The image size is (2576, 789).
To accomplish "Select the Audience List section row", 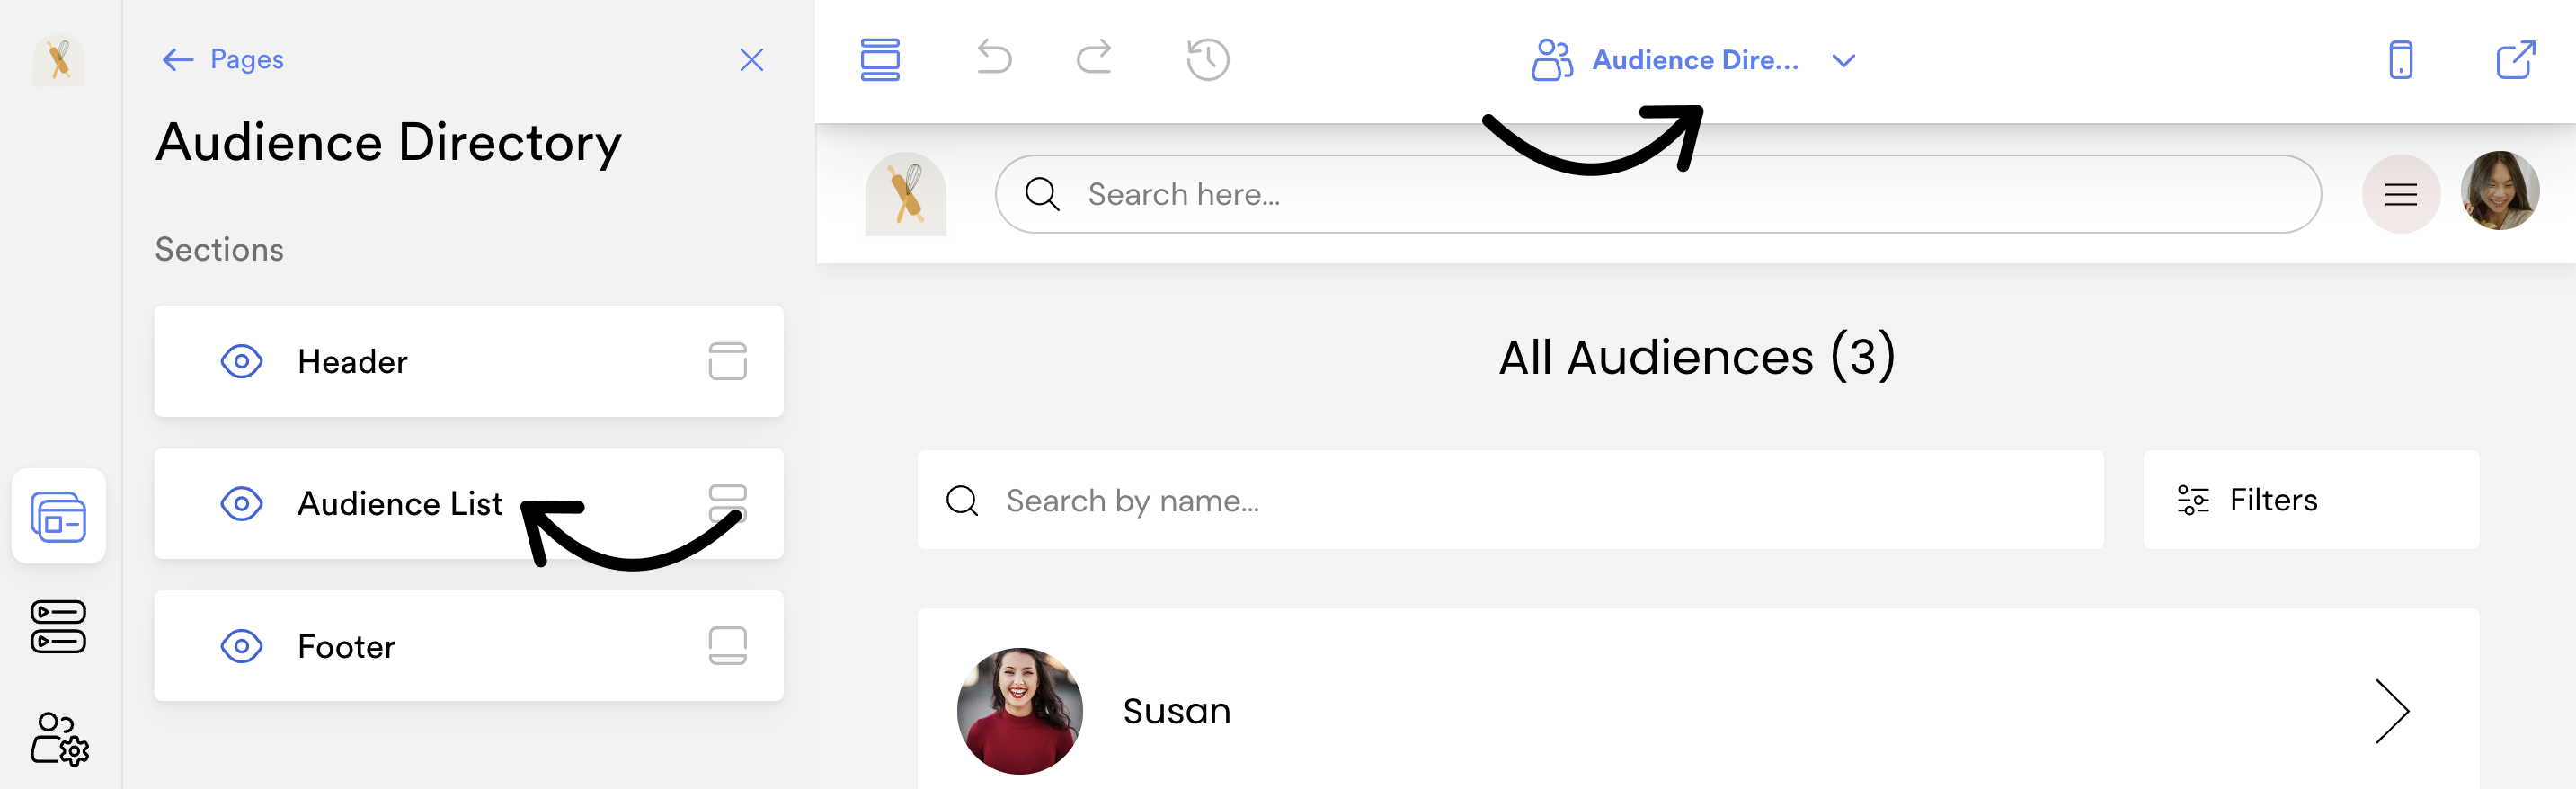I will click(469, 503).
